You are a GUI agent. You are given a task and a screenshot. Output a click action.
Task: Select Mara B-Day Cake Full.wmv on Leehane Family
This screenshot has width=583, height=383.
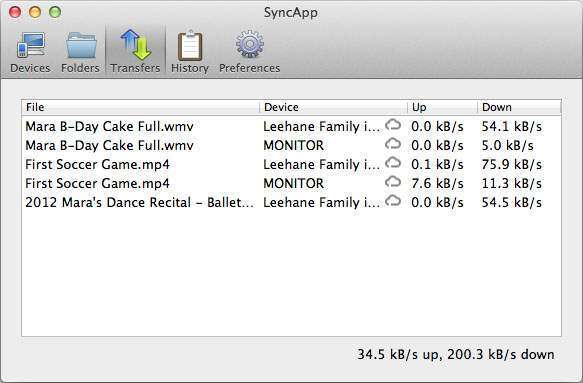(x=292, y=126)
